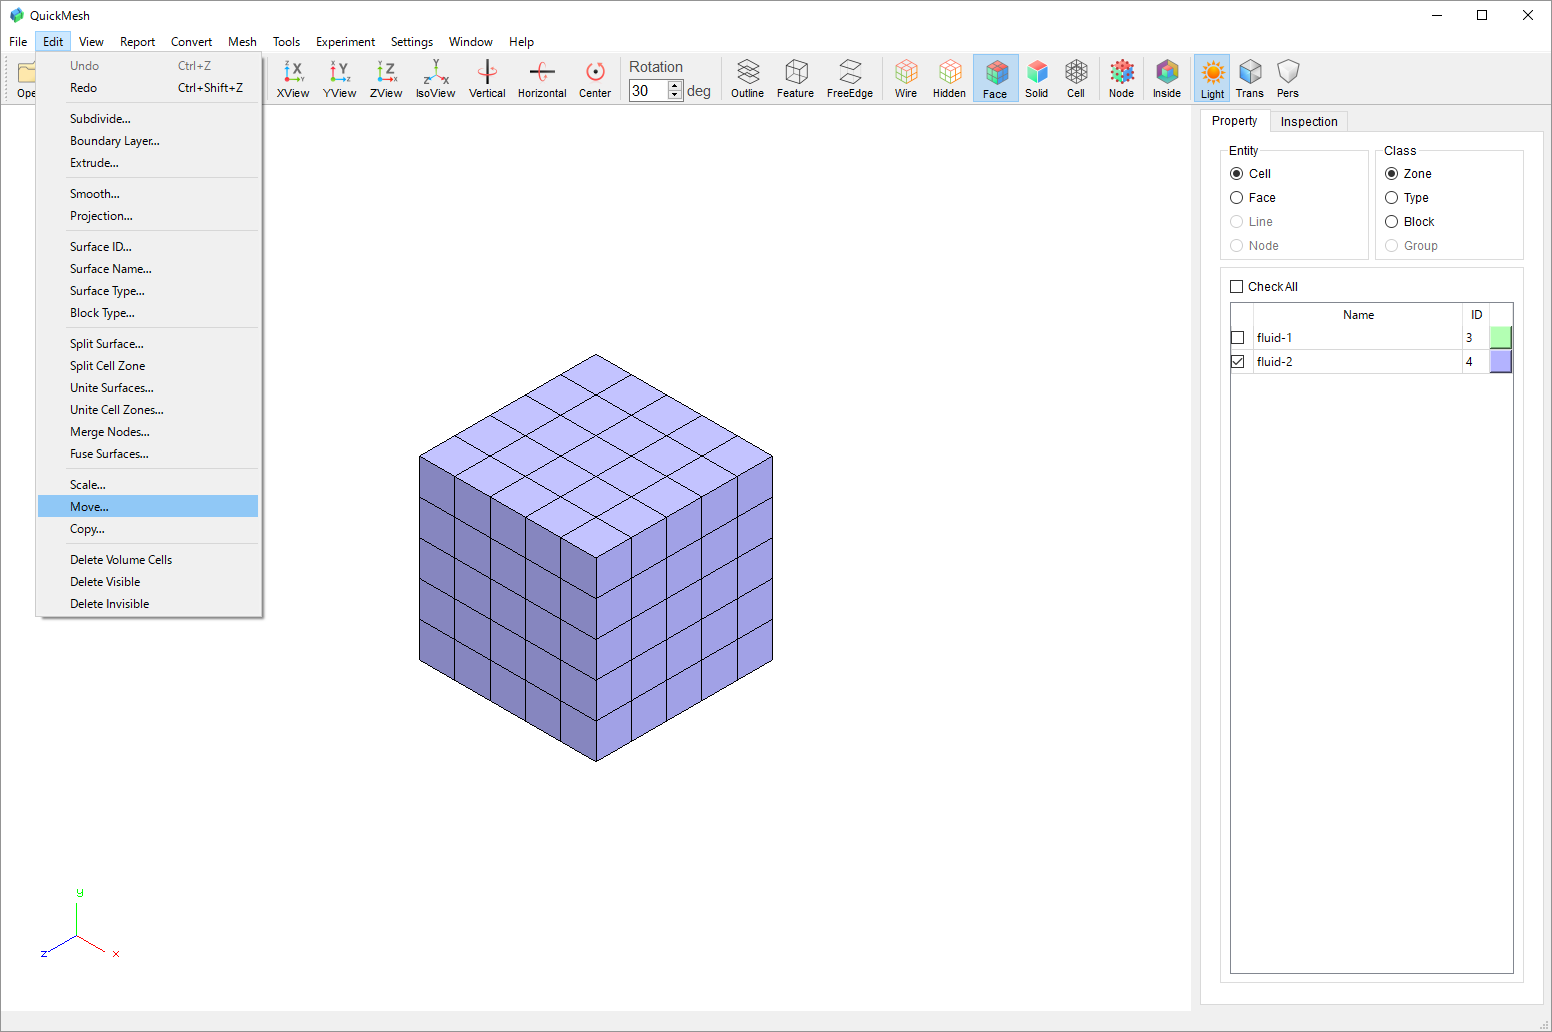Decrease rotation angle with down stepper
This screenshot has width=1552, height=1032.
675,96
